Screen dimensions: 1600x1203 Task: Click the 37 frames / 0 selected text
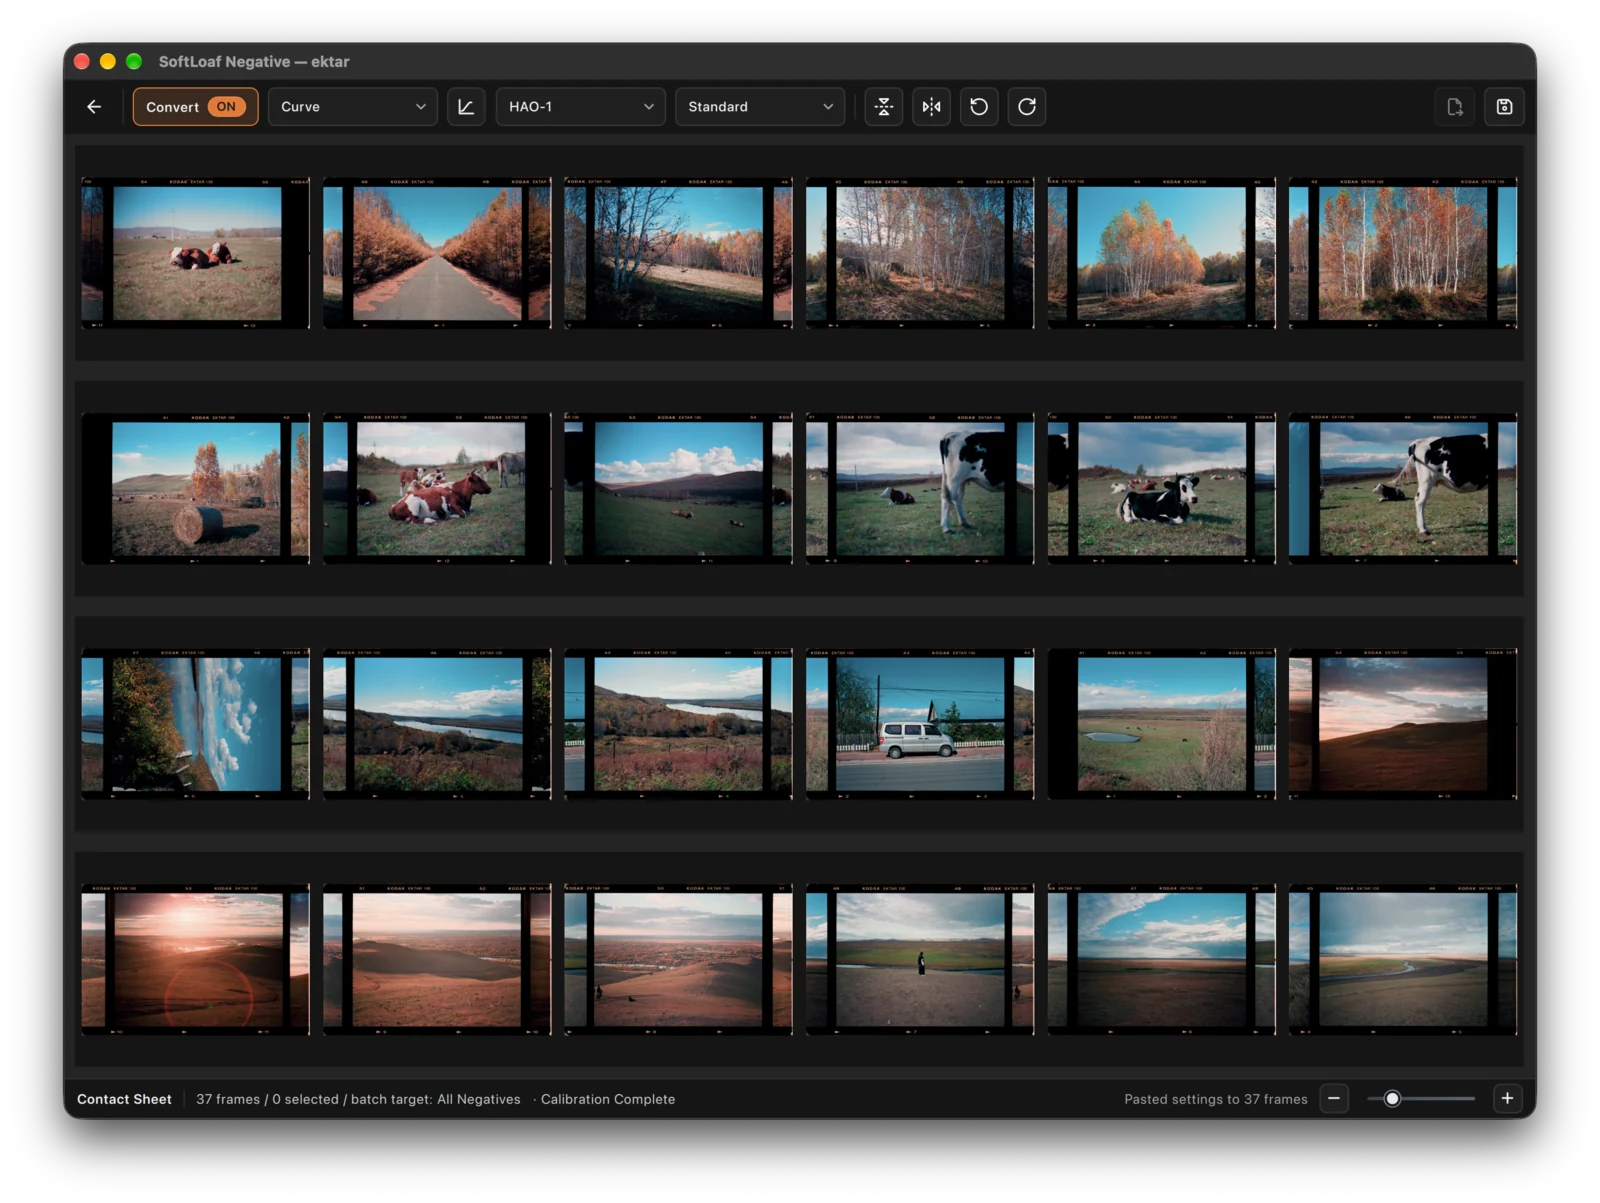(x=267, y=1099)
